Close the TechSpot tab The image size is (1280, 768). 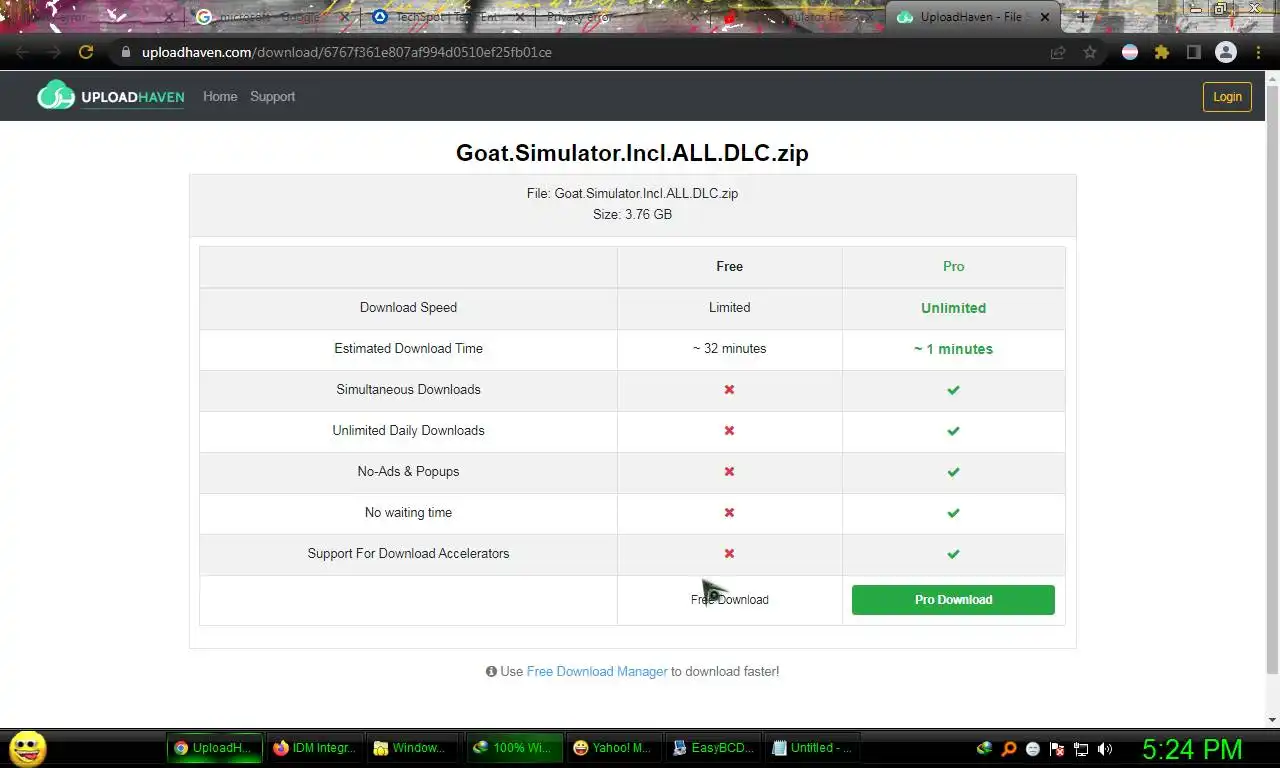tap(519, 17)
